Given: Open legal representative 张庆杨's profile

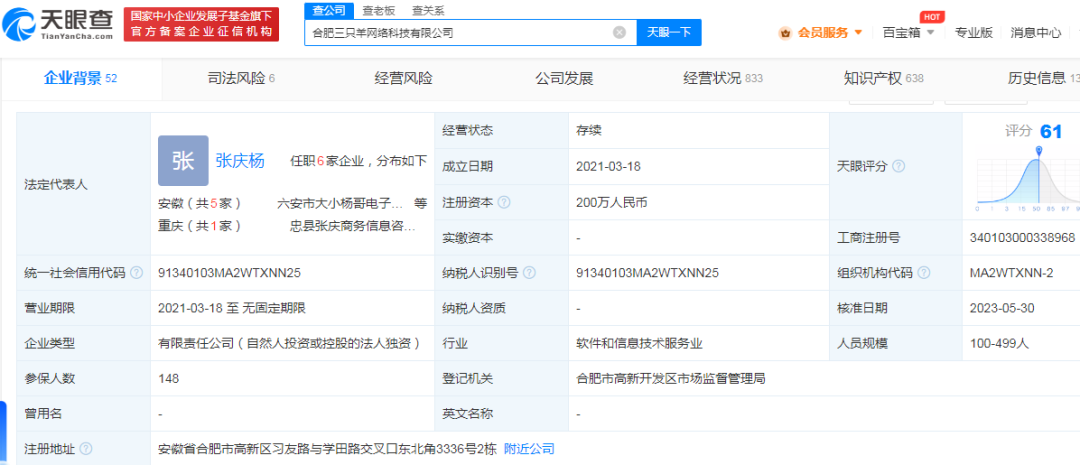Looking at the screenshot, I should click(240, 161).
